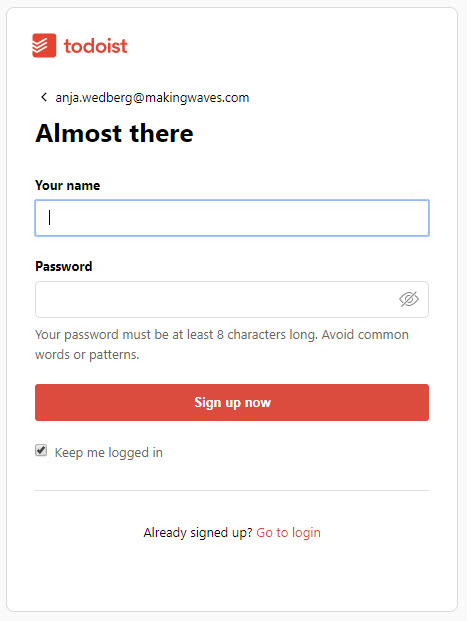Screen dimensions: 467x621
Task: Focus the Password input field
Action: pyautogui.click(x=232, y=299)
